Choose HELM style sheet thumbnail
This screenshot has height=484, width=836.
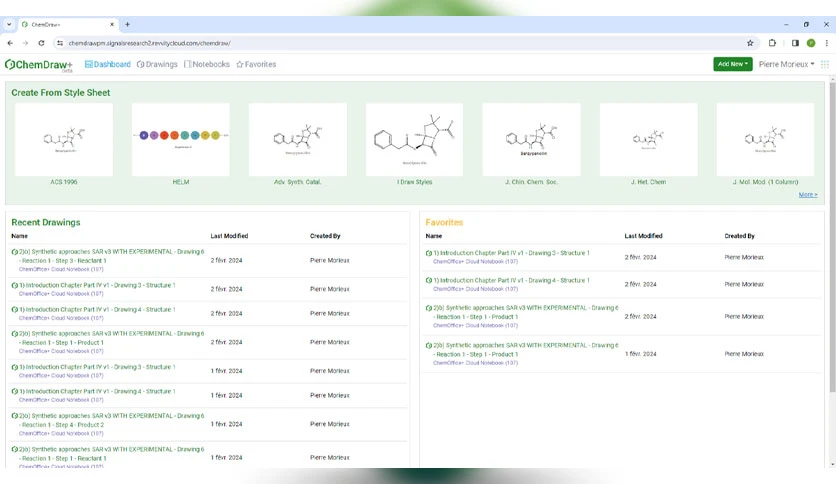click(x=181, y=140)
